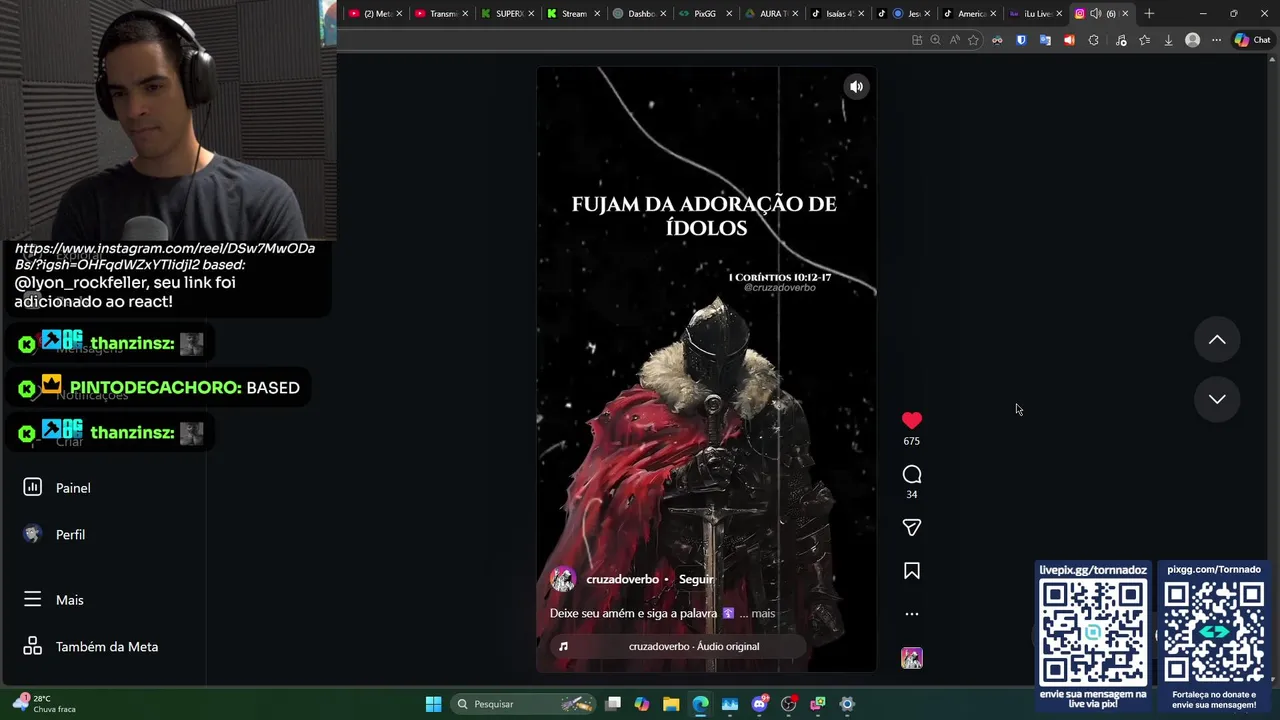Click the Mais hamburger icon
Viewport: 1280px width, 720px height.
(x=33, y=599)
